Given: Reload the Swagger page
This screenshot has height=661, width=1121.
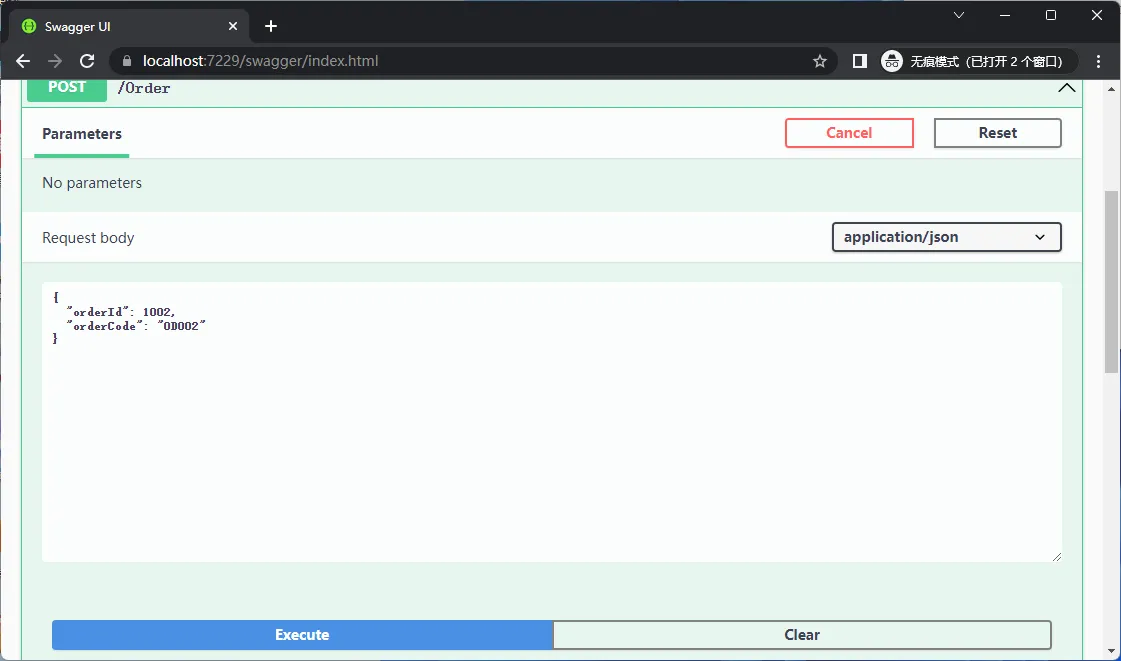Looking at the screenshot, I should [87, 61].
